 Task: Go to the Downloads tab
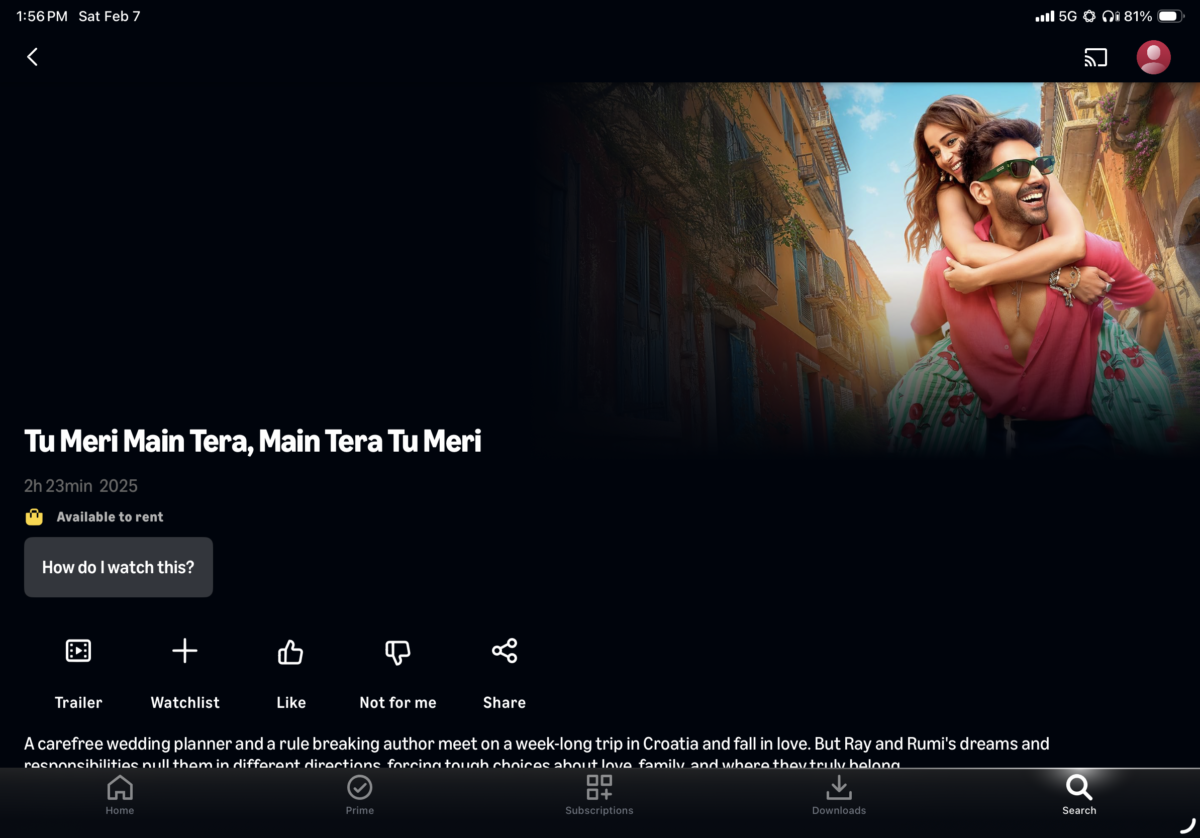[x=839, y=794]
